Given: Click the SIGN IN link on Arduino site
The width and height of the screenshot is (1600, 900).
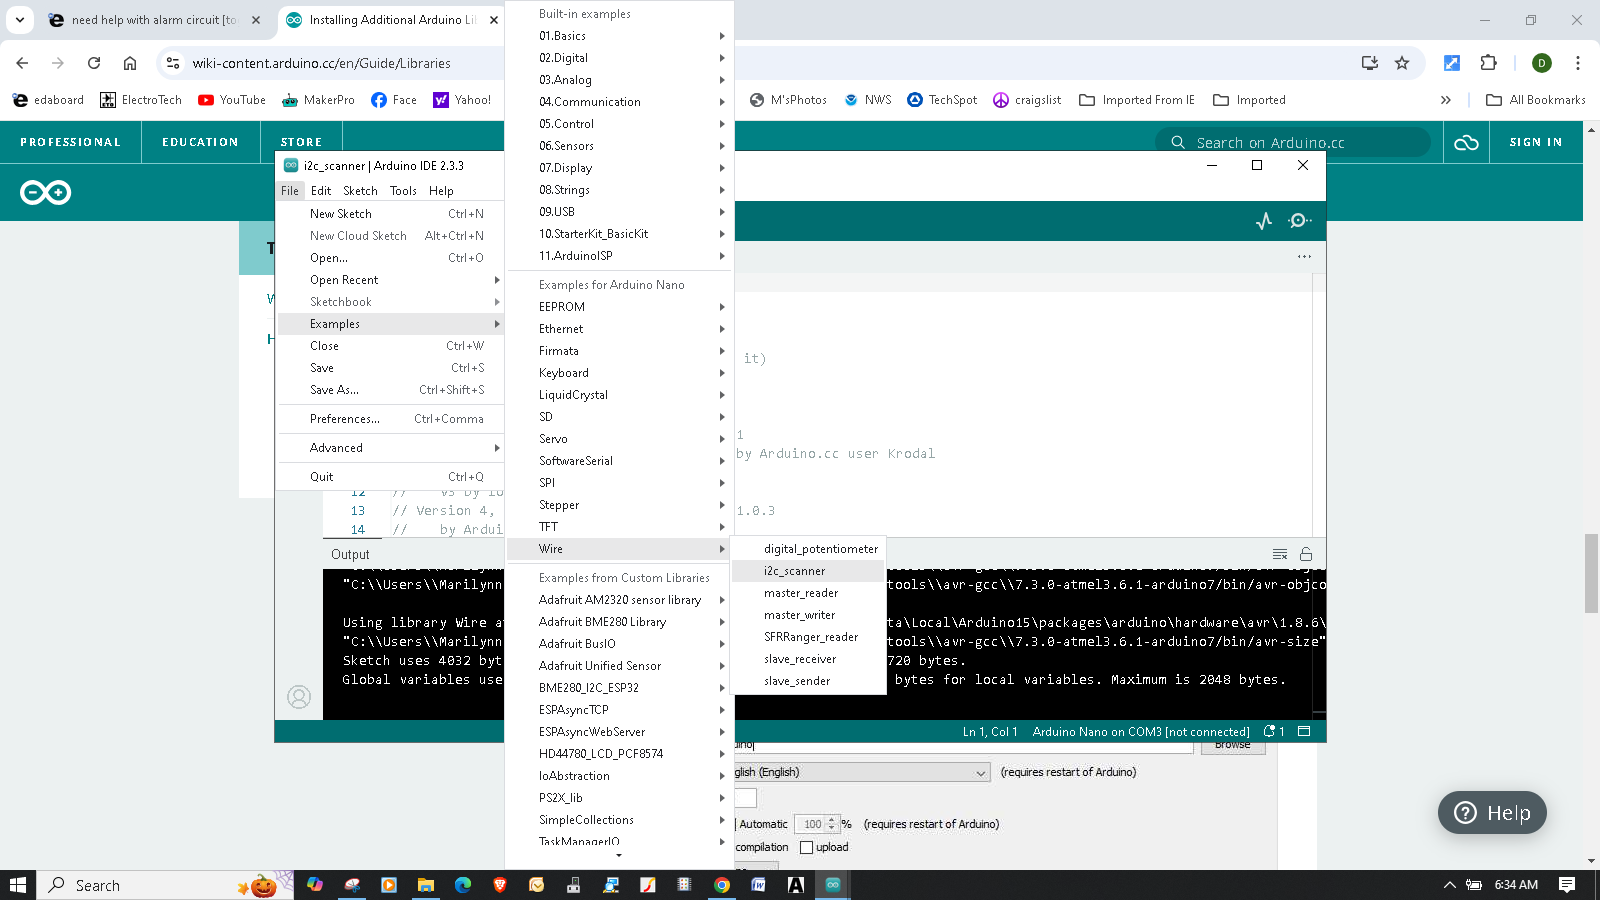Looking at the screenshot, I should [x=1536, y=143].
